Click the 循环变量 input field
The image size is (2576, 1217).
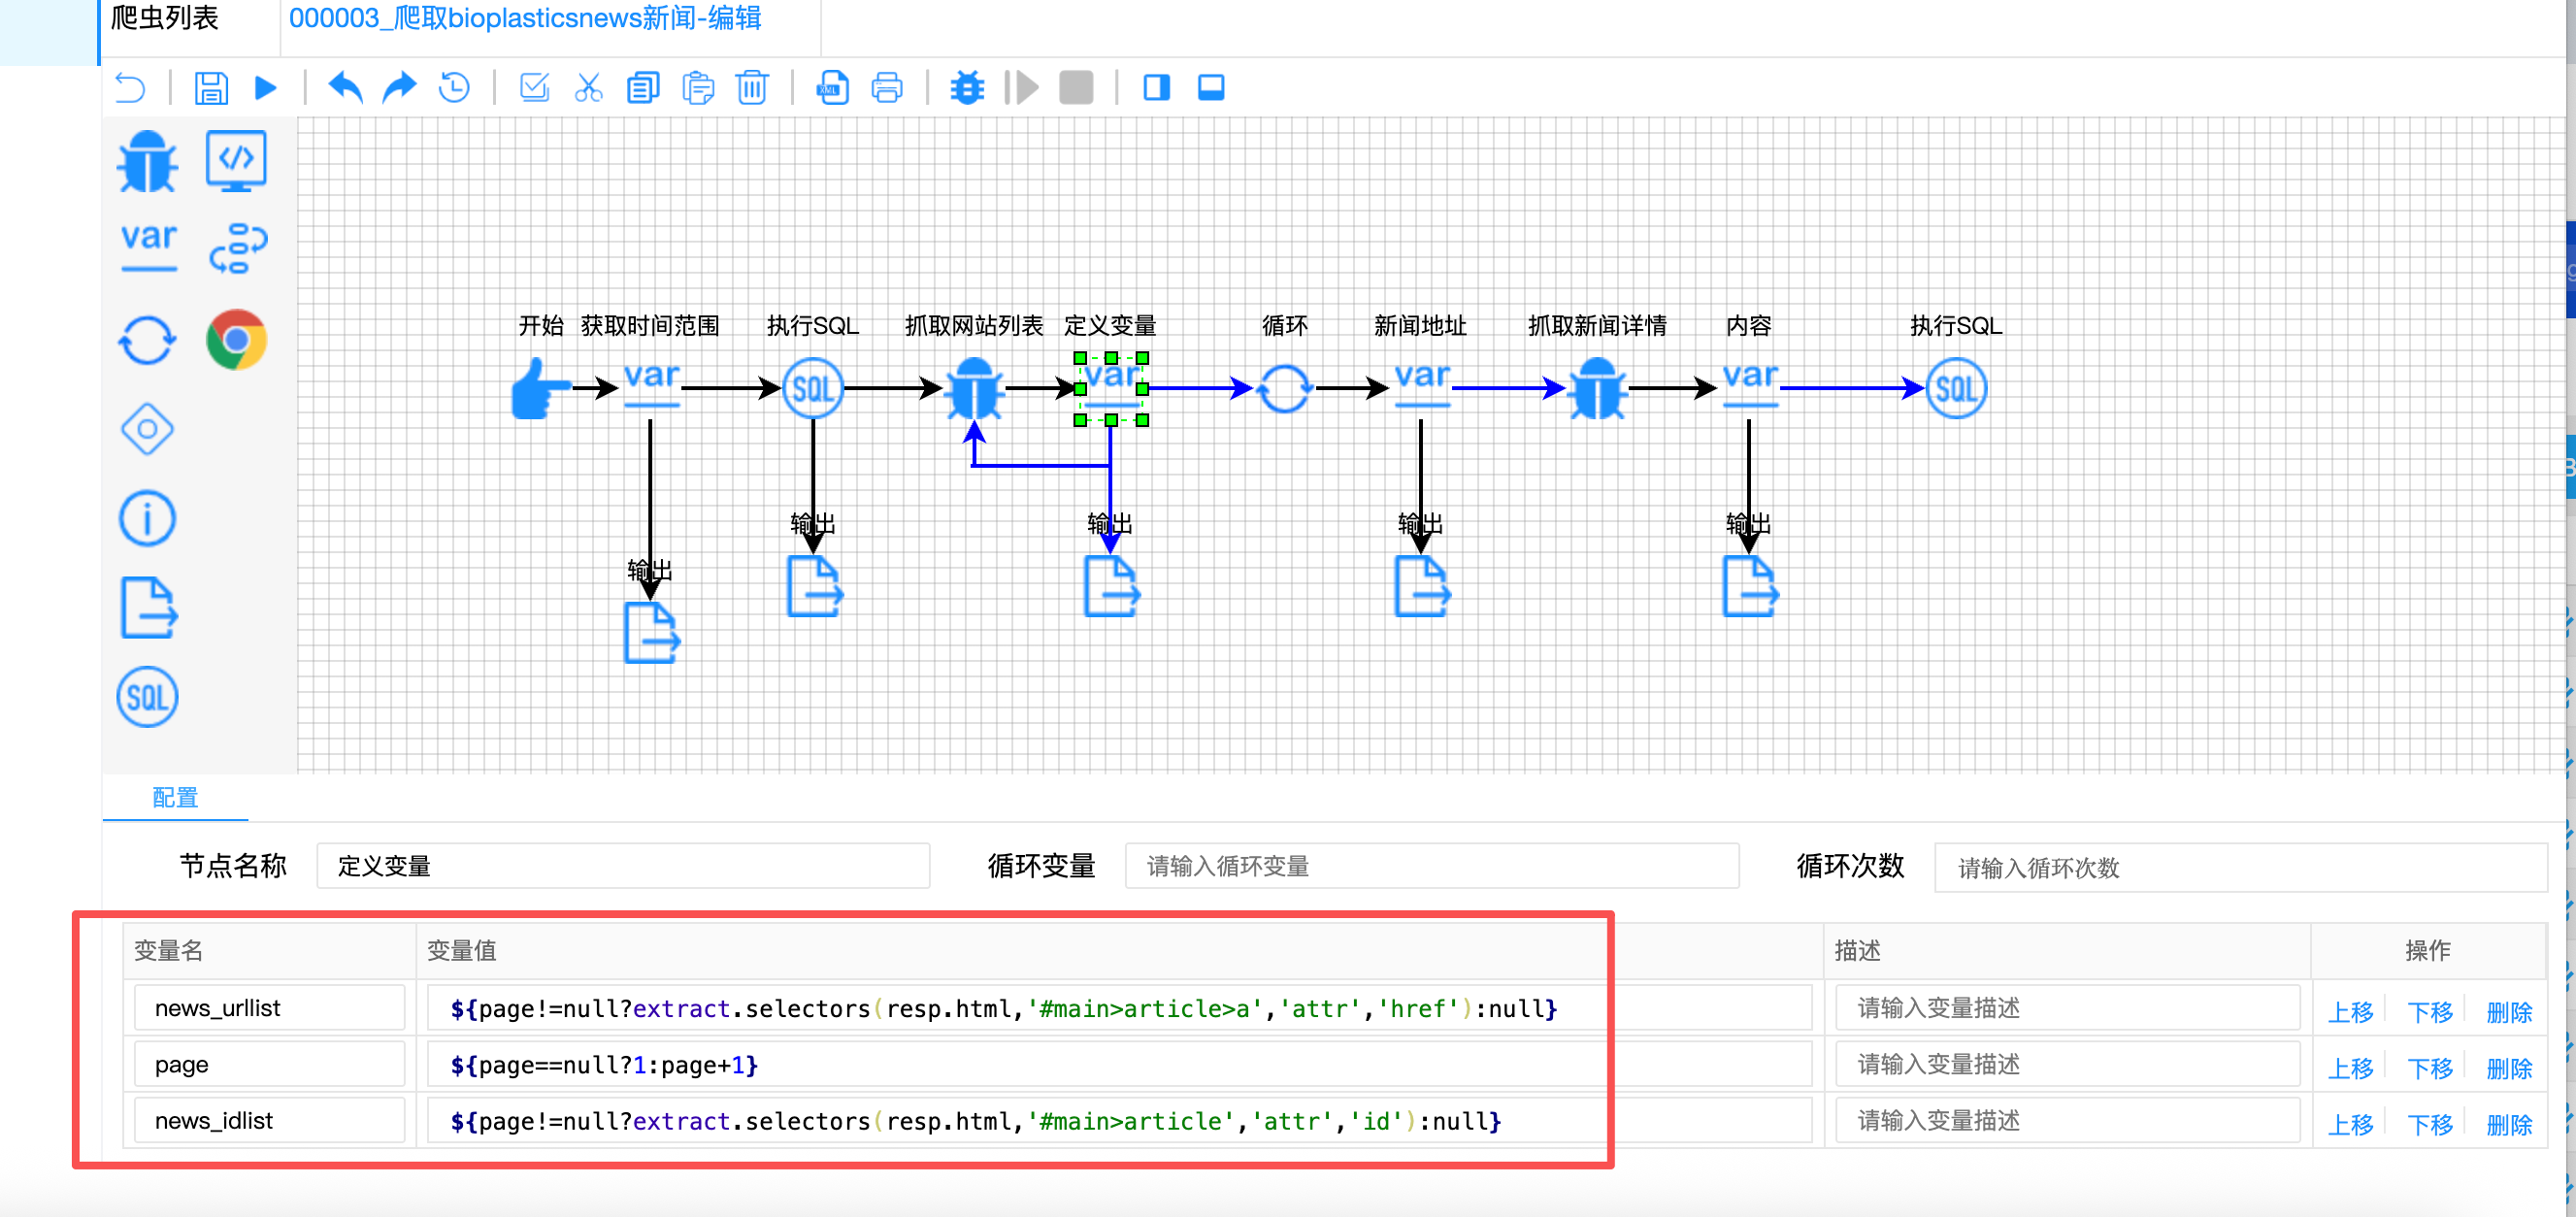coord(1431,866)
